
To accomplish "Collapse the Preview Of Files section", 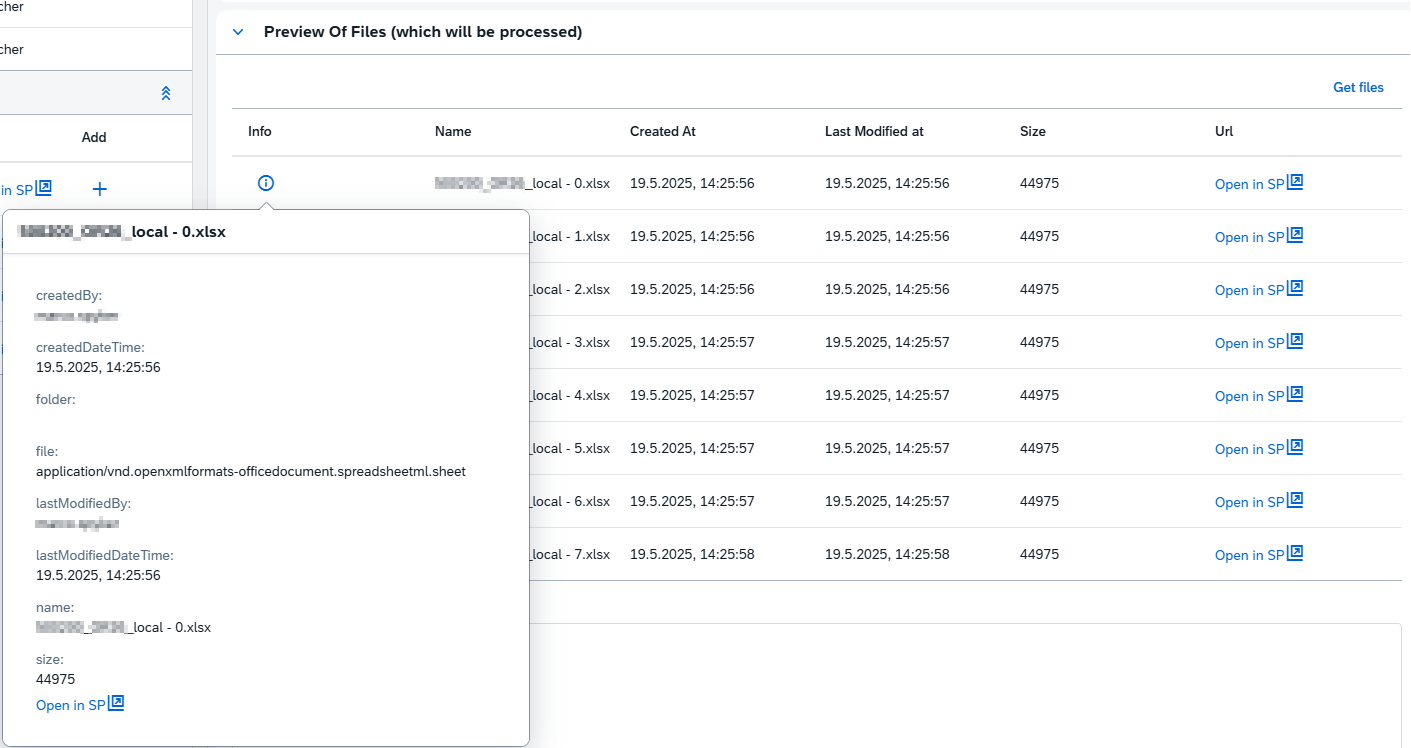I will point(238,32).
